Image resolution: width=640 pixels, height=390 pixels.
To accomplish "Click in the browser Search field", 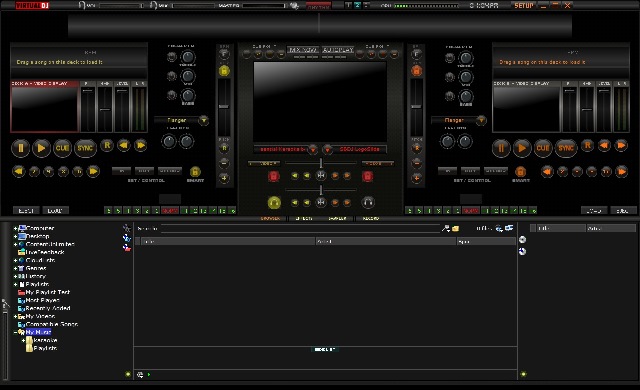I will [300, 228].
